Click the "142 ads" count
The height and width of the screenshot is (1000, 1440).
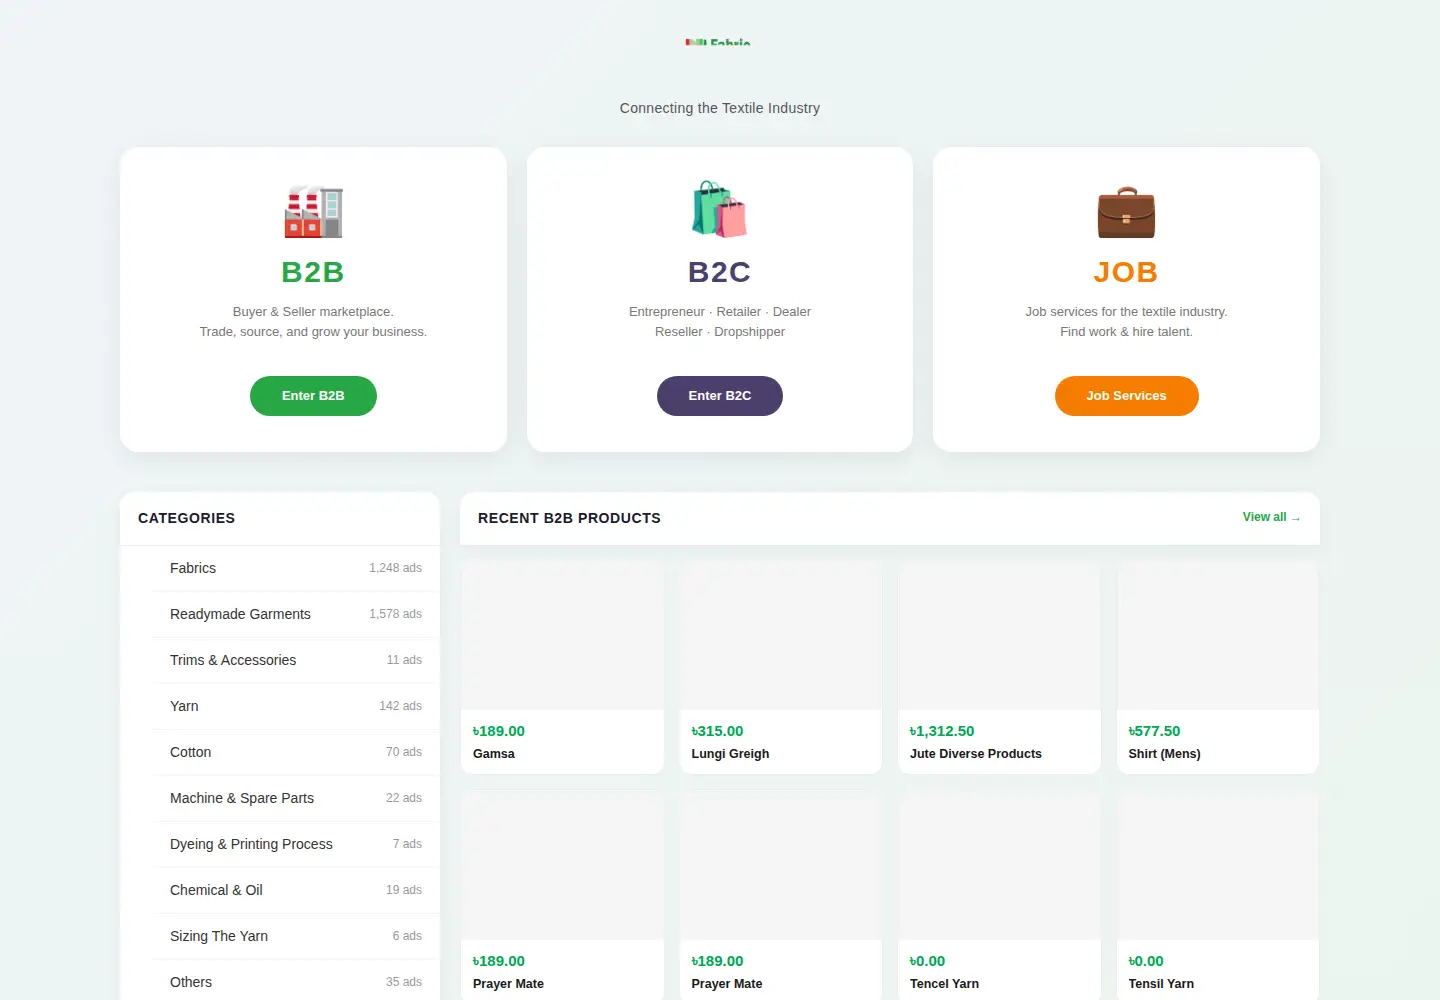(400, 706)
